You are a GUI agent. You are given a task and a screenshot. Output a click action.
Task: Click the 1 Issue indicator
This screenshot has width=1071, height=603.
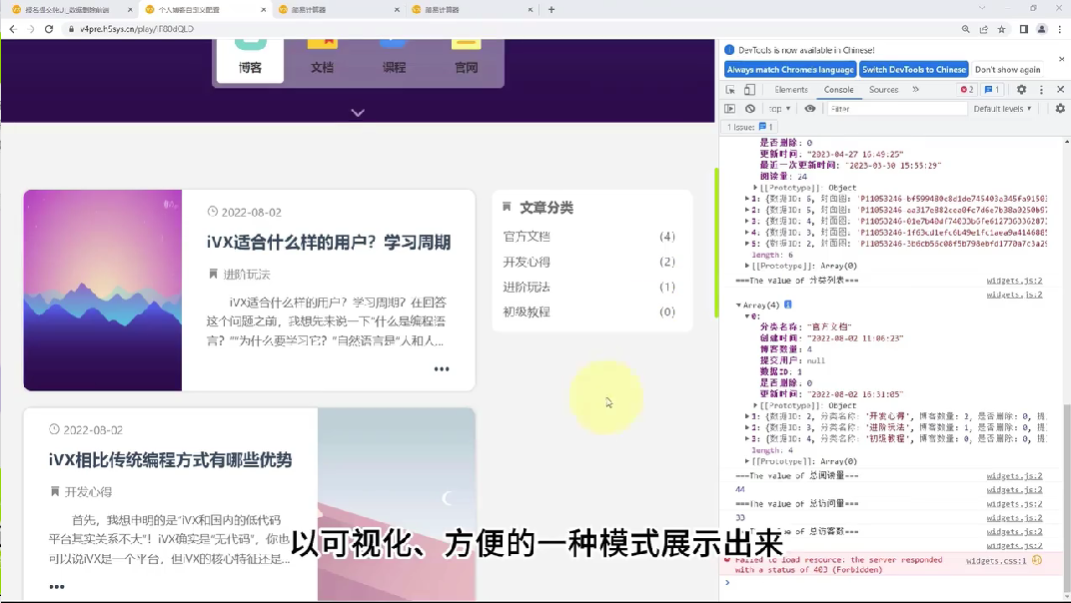749,127
